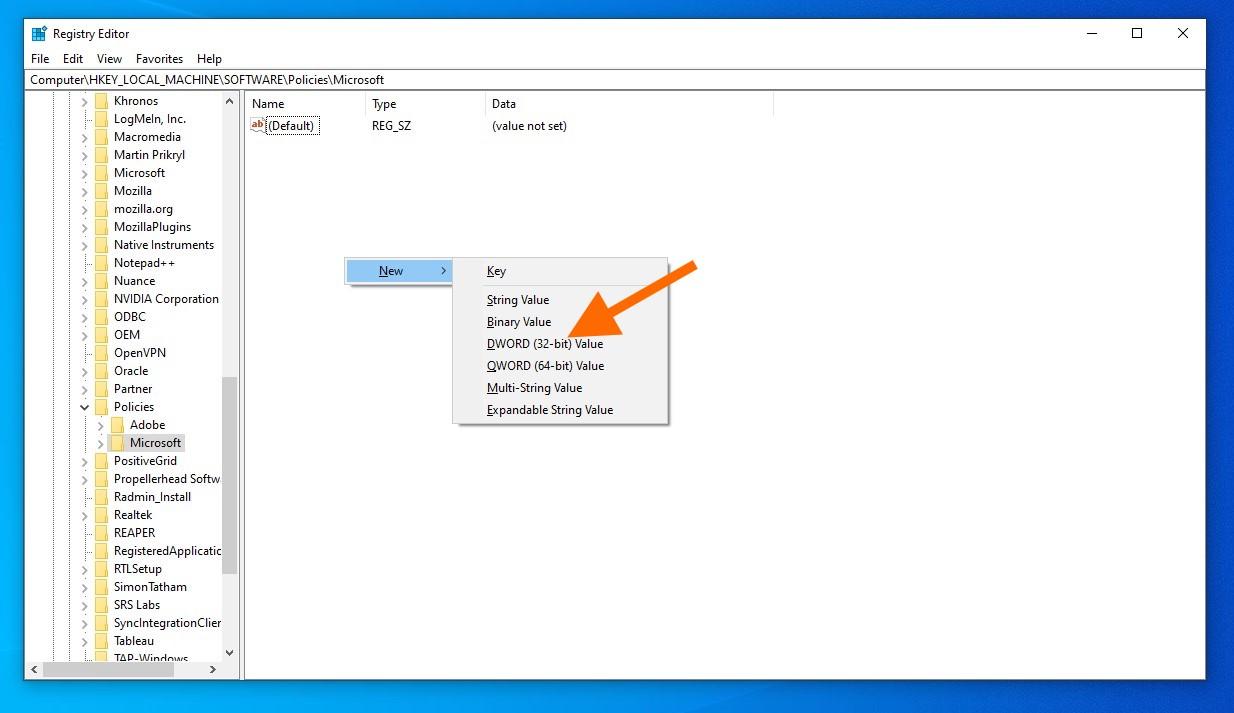The height and width of the screenshot is (713, 1234).
Task: Click the REG_SZ type cell
Action: (391, 126)
